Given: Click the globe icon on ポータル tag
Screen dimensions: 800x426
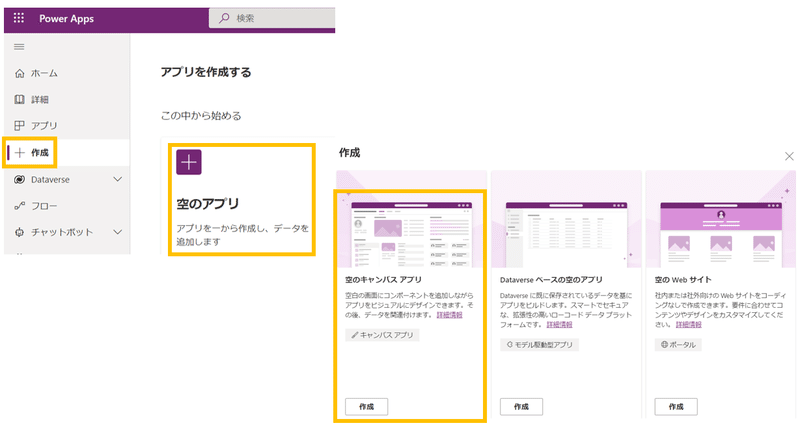Looking at the screenshot, I should coord(664,345).
